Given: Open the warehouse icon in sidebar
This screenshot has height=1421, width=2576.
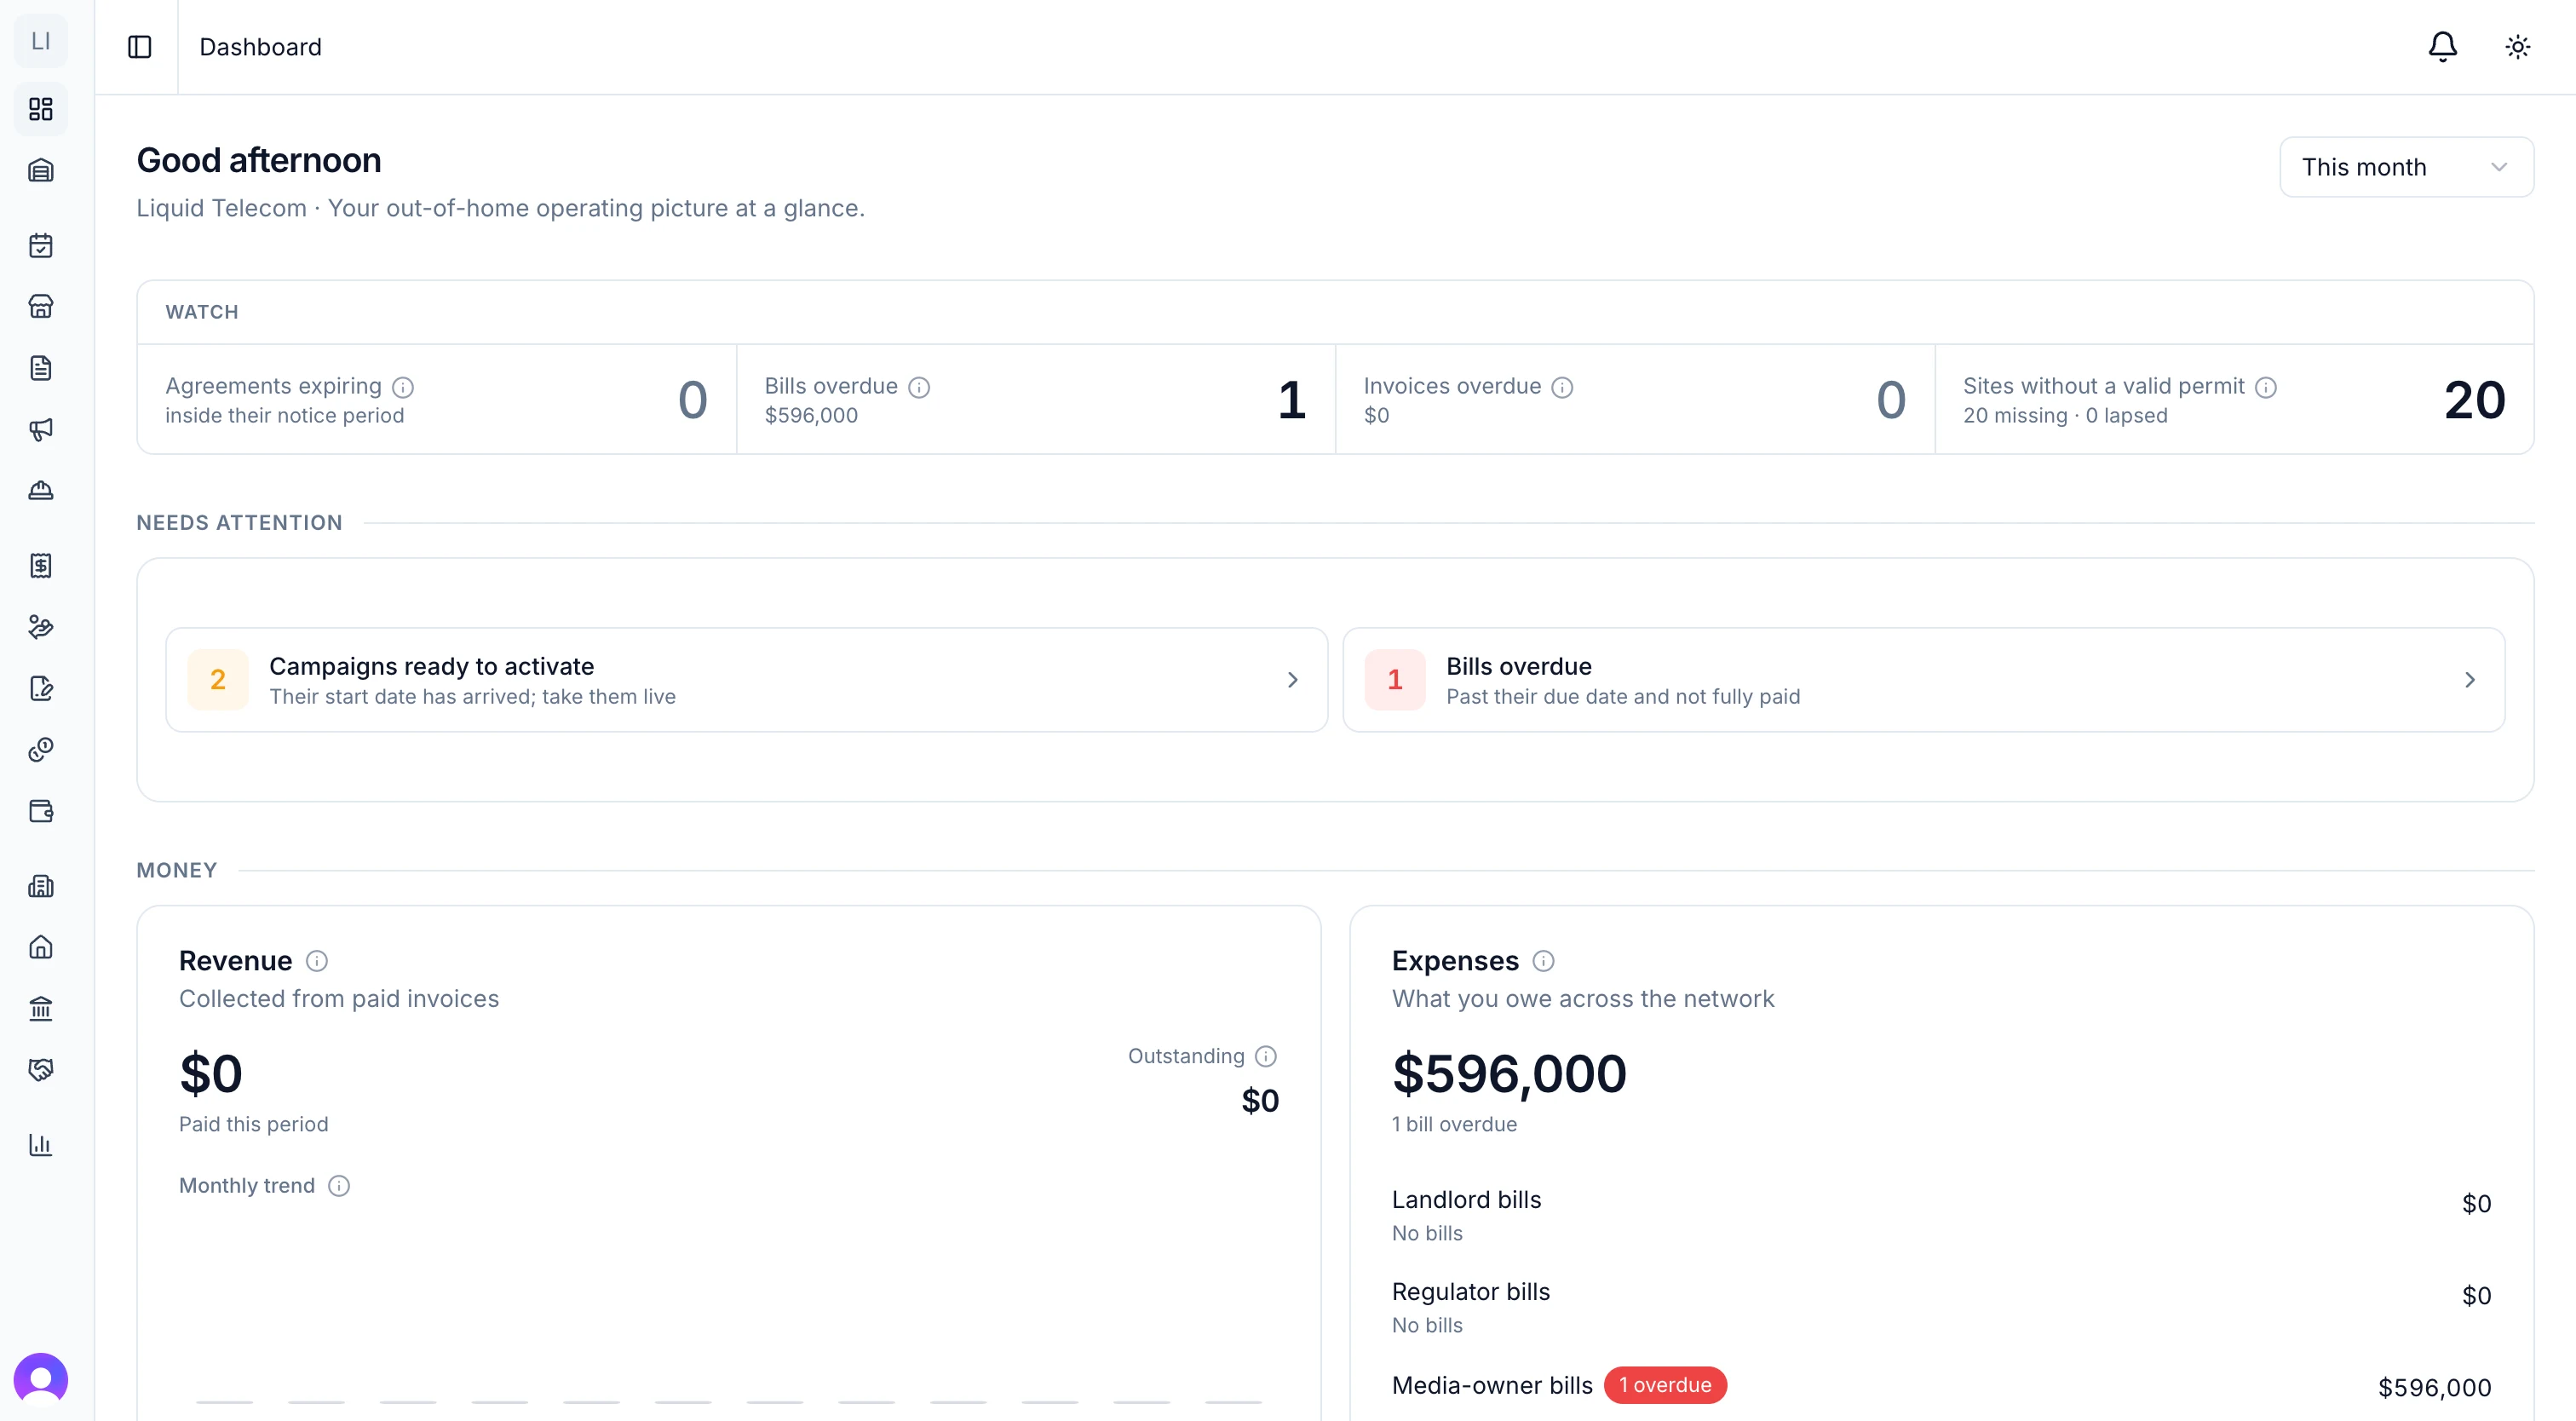Looking at the screenshot, I should click(x=41, y=170).
